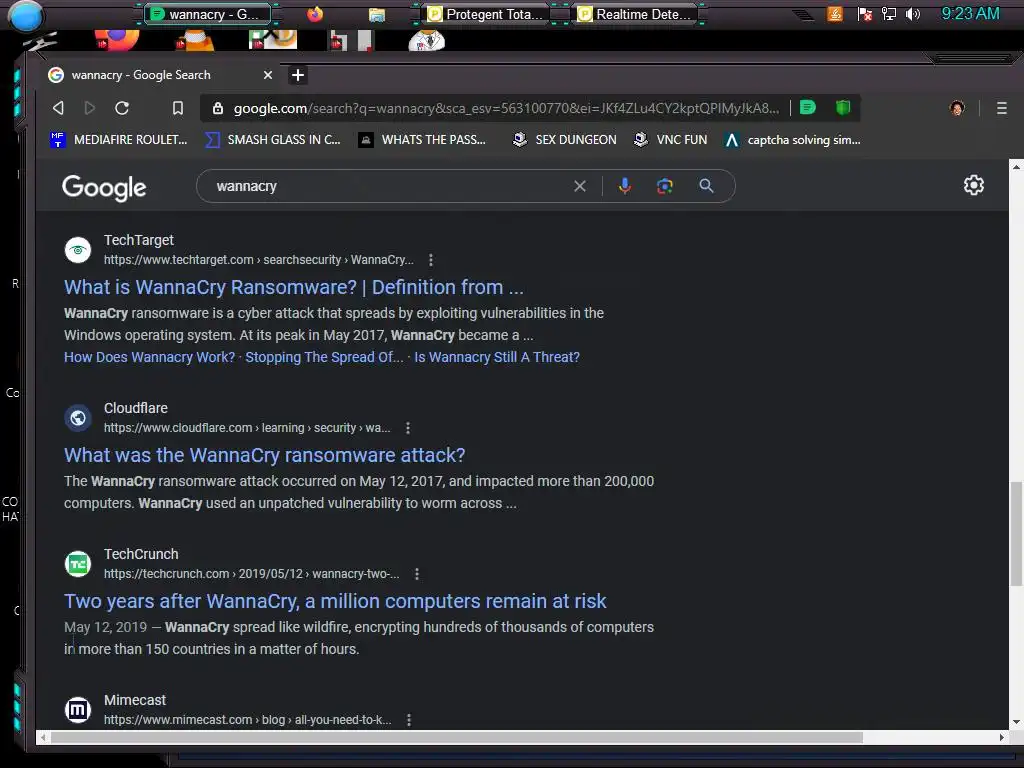
Task: Open 'Stopping The Spread Of...' sitelink
Action: click(324, 357)
